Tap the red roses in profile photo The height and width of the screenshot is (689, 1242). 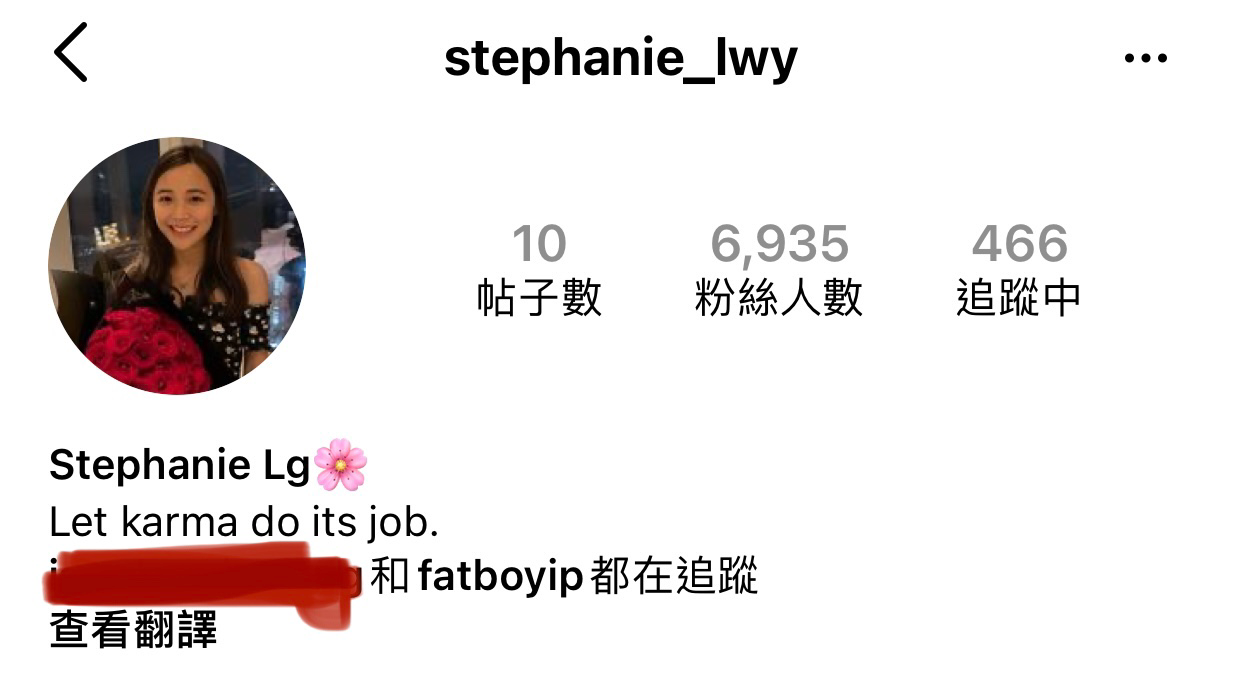pyautogui.click(x=147, y=350)
